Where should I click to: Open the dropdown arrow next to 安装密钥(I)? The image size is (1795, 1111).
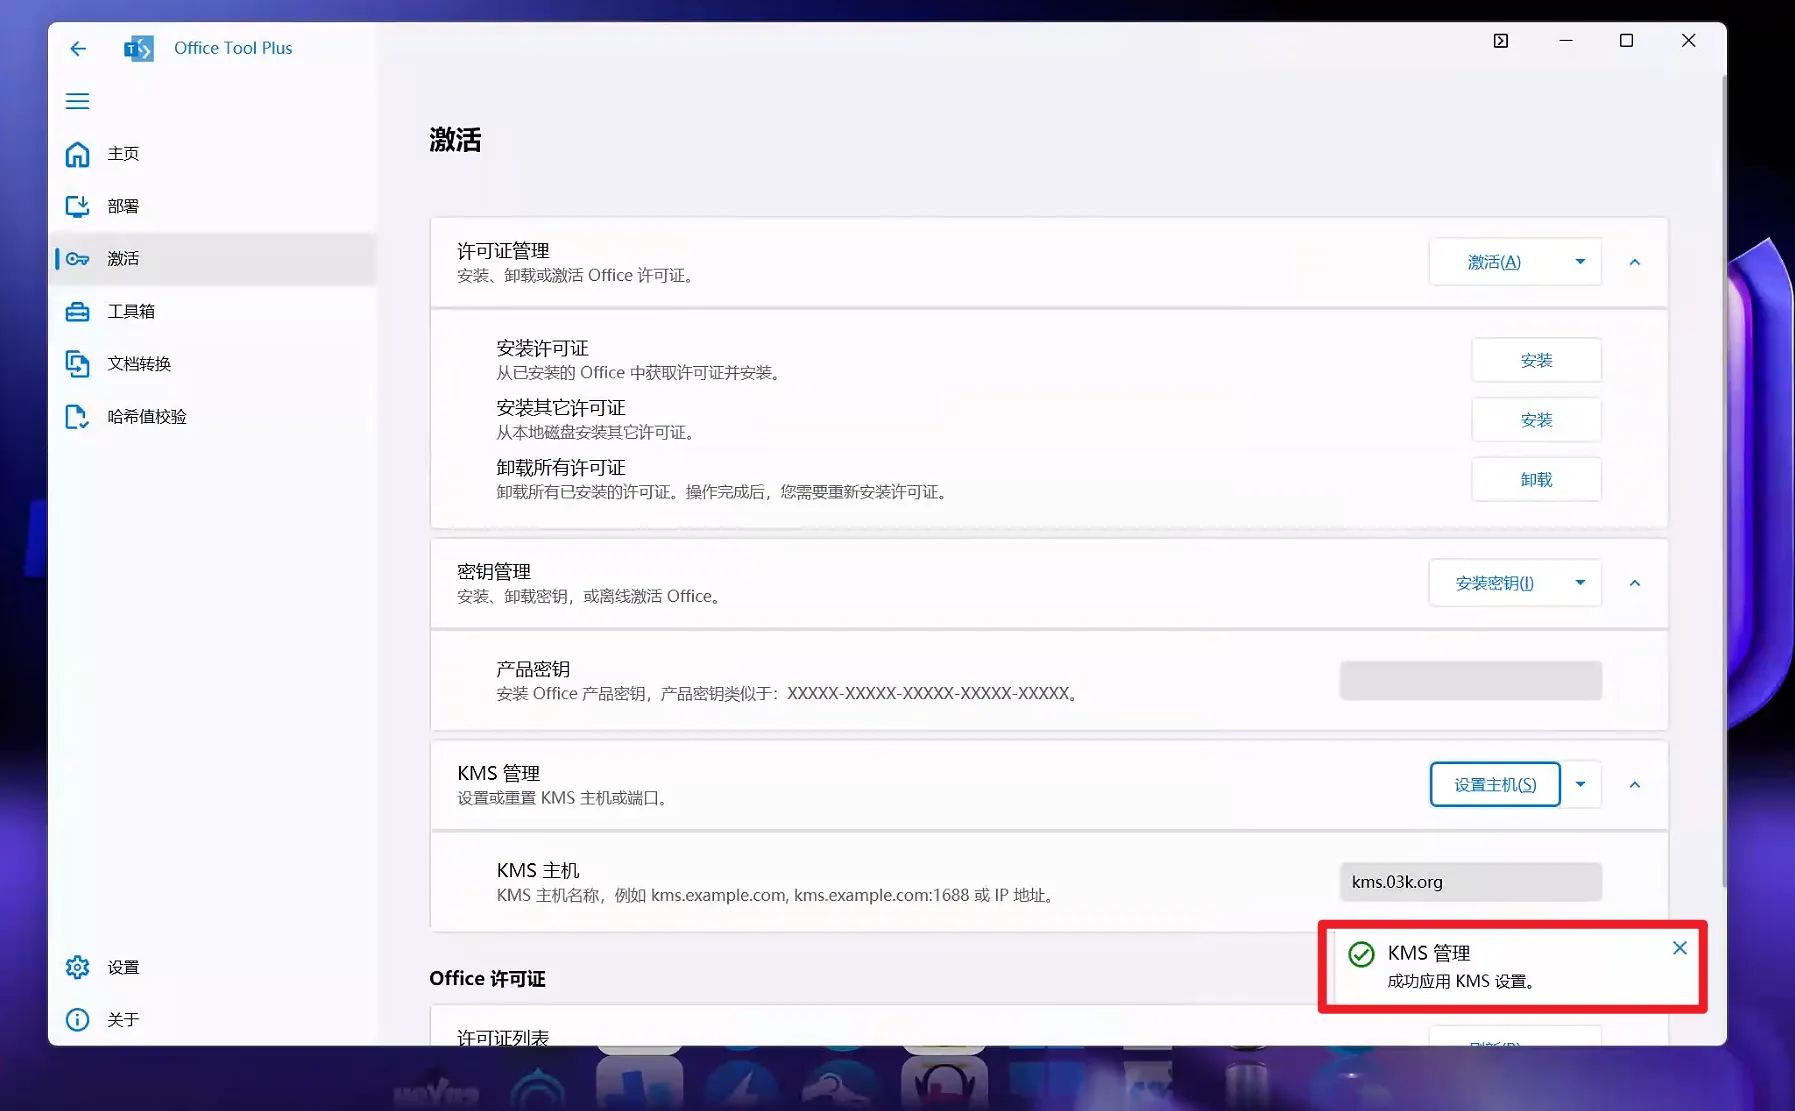[1580, 583]
